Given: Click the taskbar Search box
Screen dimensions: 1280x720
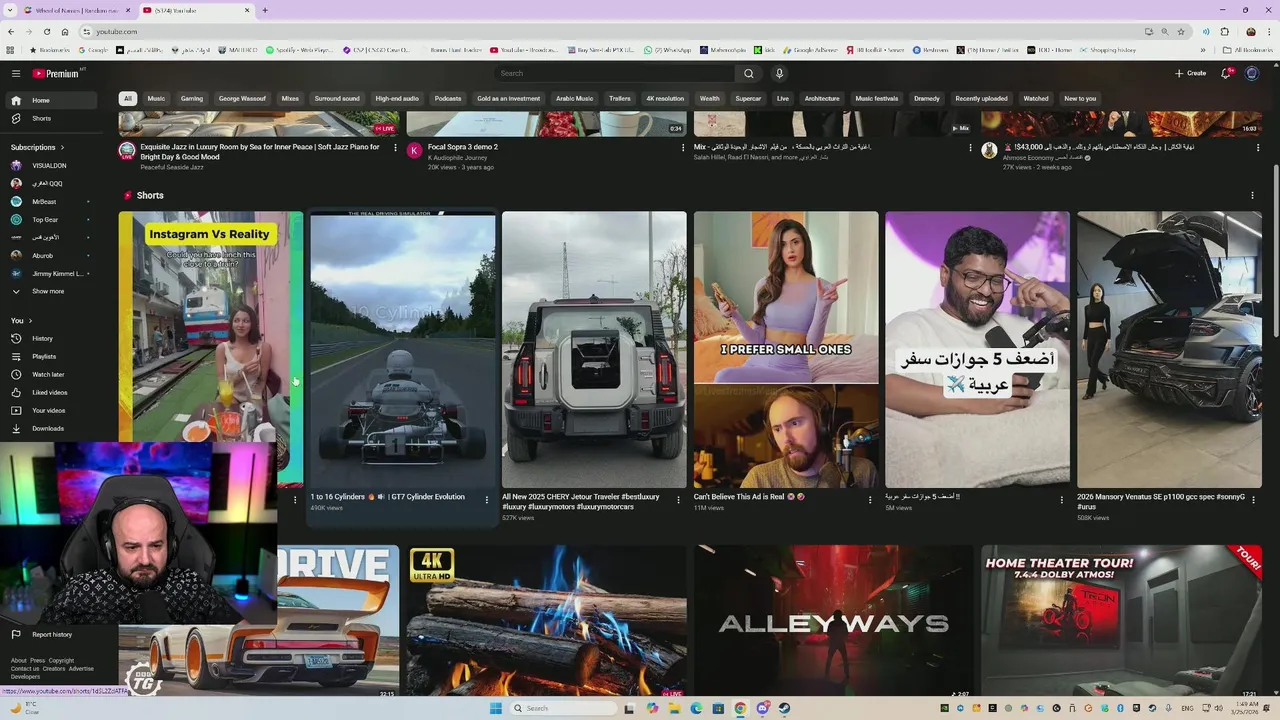Looking at the screenshot, I should [564, 708].
